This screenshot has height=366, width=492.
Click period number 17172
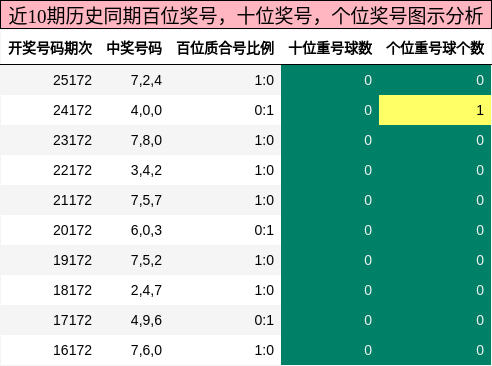72,320
